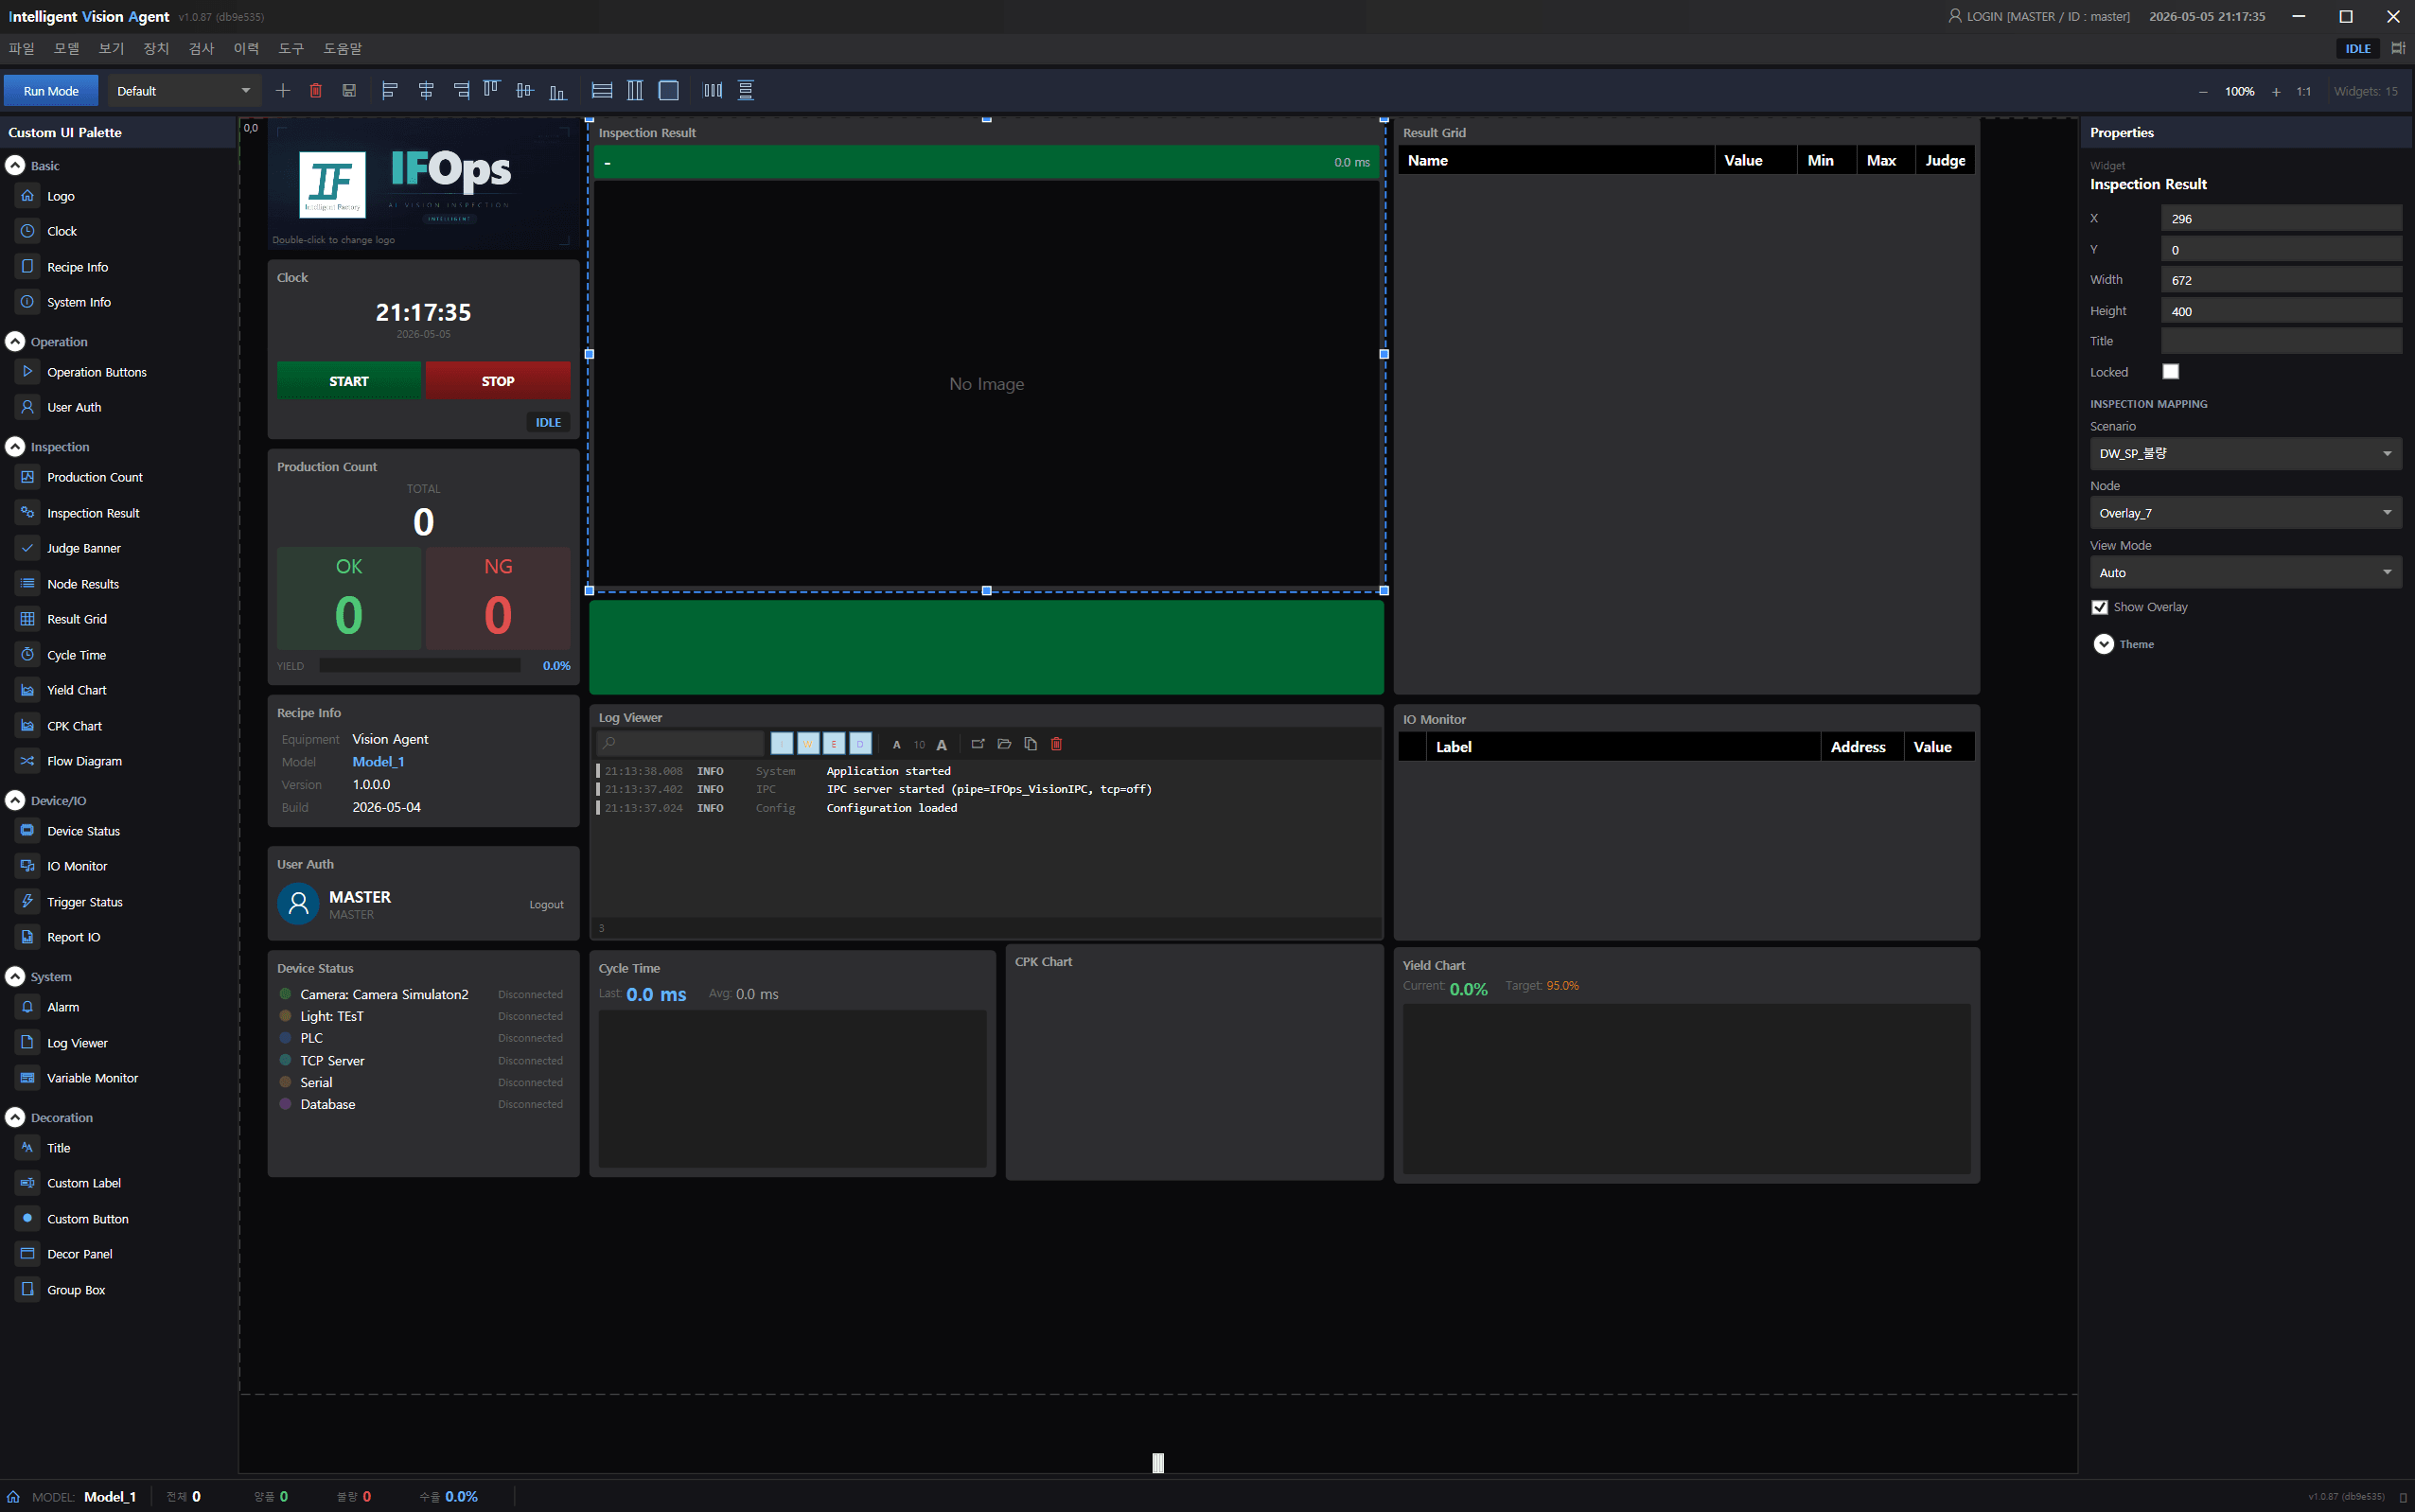
Task: Distribute widgets horizontally
Action: pyautogui.click(x=713, y=91)
